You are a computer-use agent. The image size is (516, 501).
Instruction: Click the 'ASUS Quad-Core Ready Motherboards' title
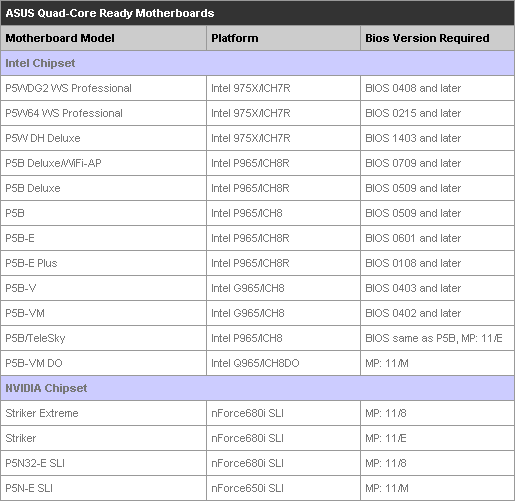110,13
